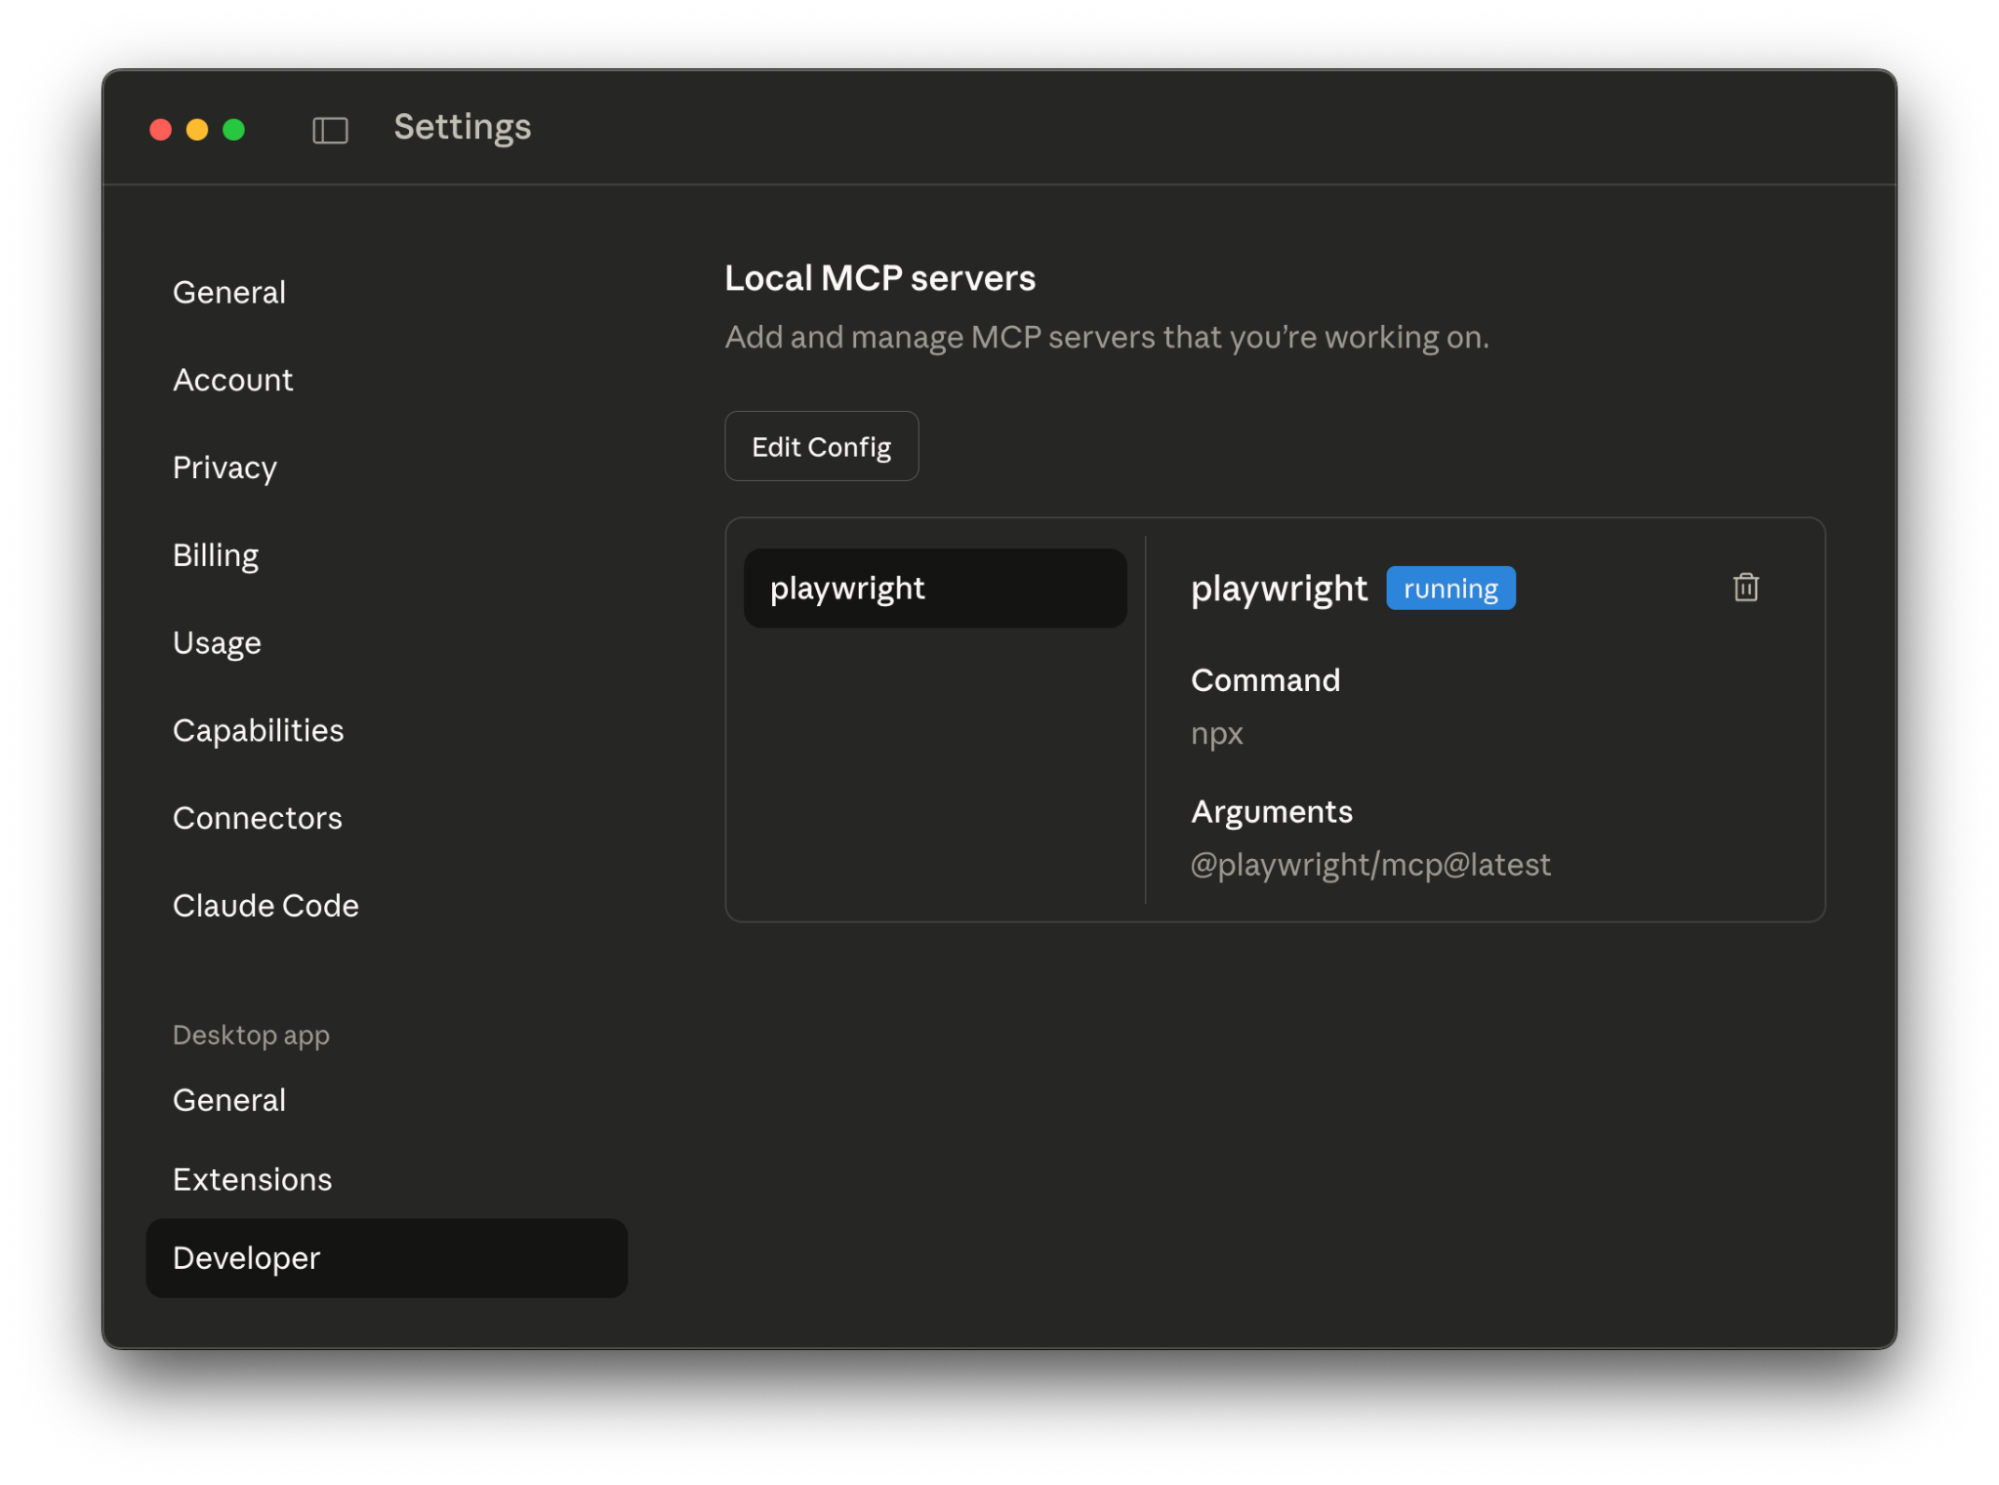Screen dimensions: 1999x1485
Task: Open the Usage settings section
Action: click(217, 643)
